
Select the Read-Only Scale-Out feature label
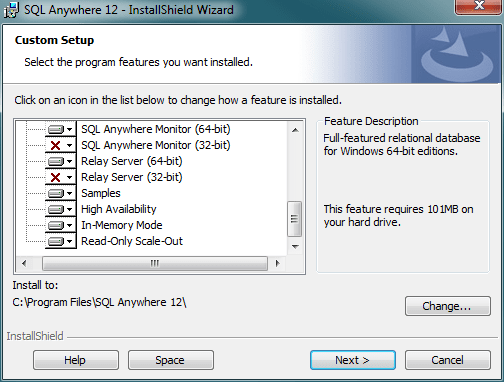pyautogui.click(x=132, y=241)
